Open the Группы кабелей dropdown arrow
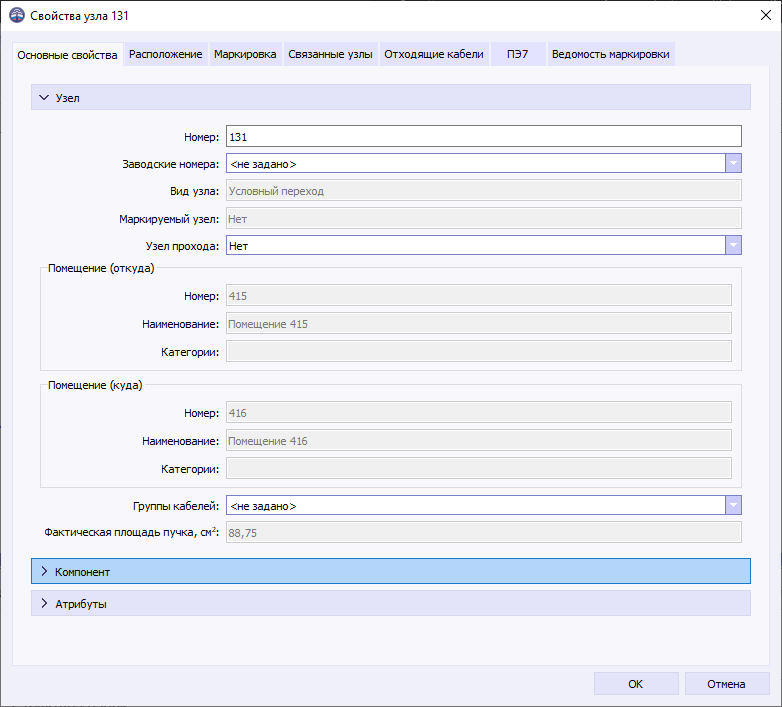The height and width of the screenshot is (707, 782). 733,506
